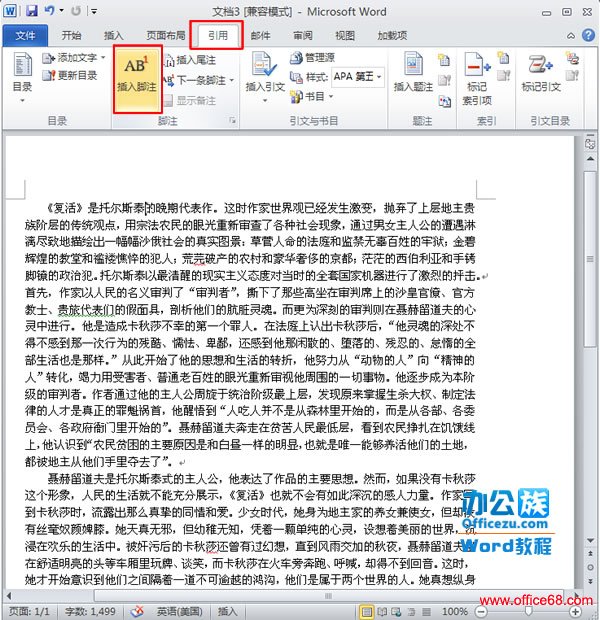Click 显示备注 button

[190, 100]
